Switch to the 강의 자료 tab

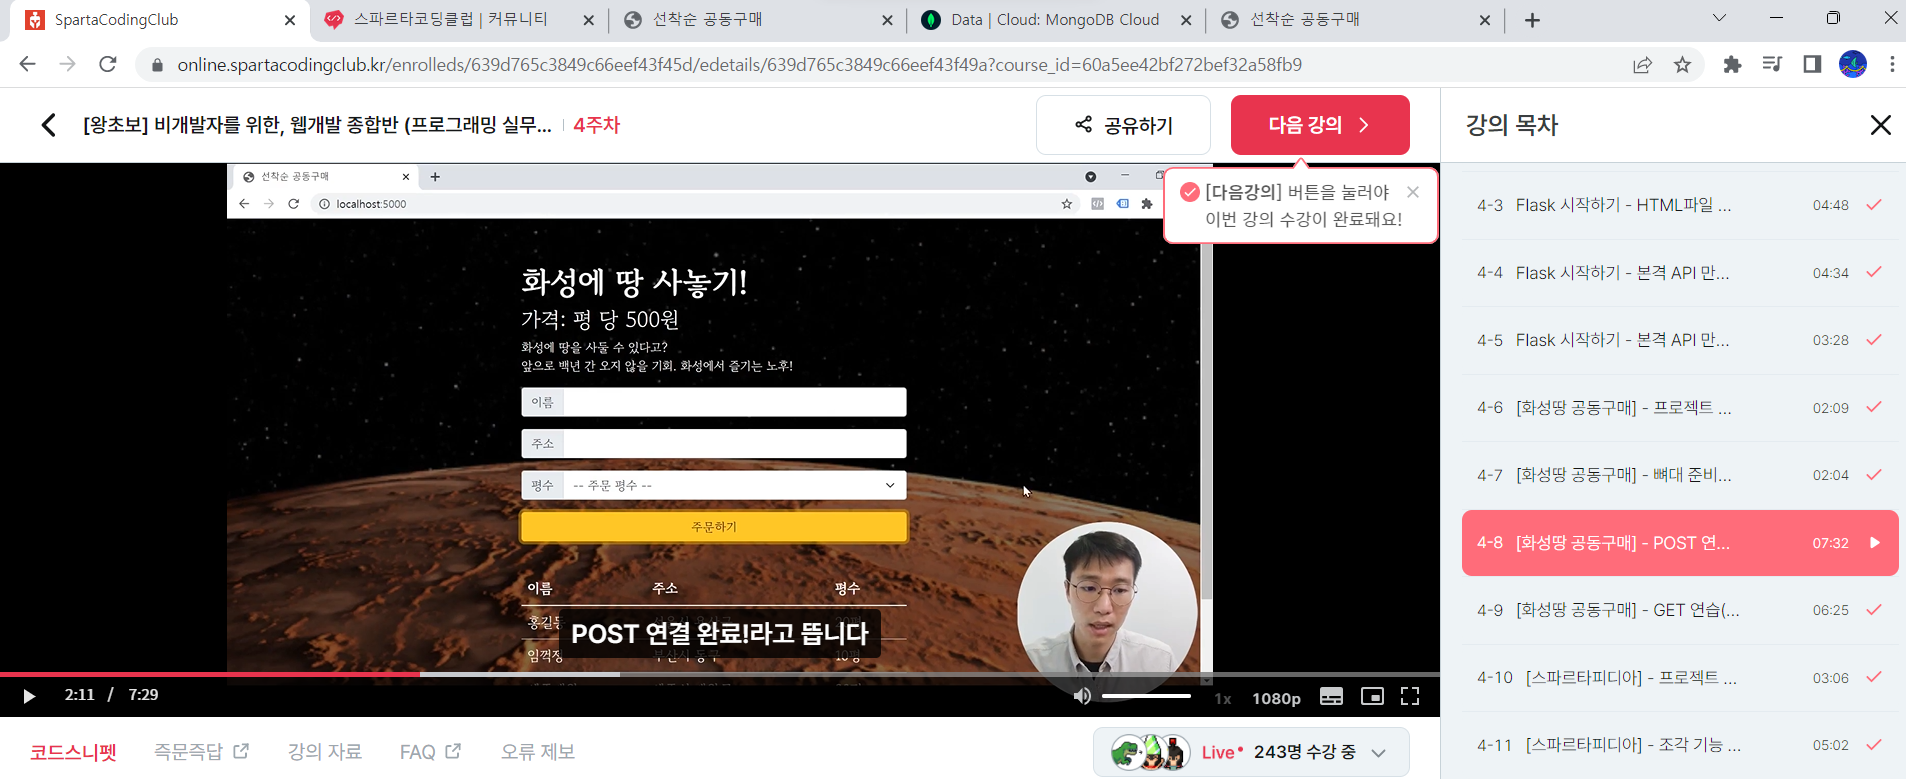click(325, 752)
